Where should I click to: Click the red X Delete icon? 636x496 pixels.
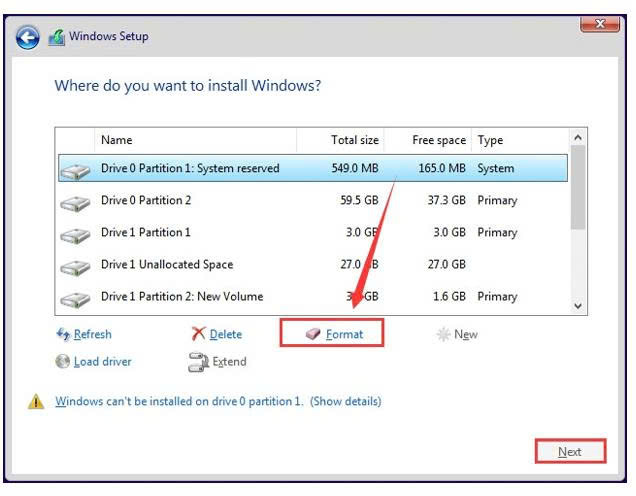click(x=198, y=334)
